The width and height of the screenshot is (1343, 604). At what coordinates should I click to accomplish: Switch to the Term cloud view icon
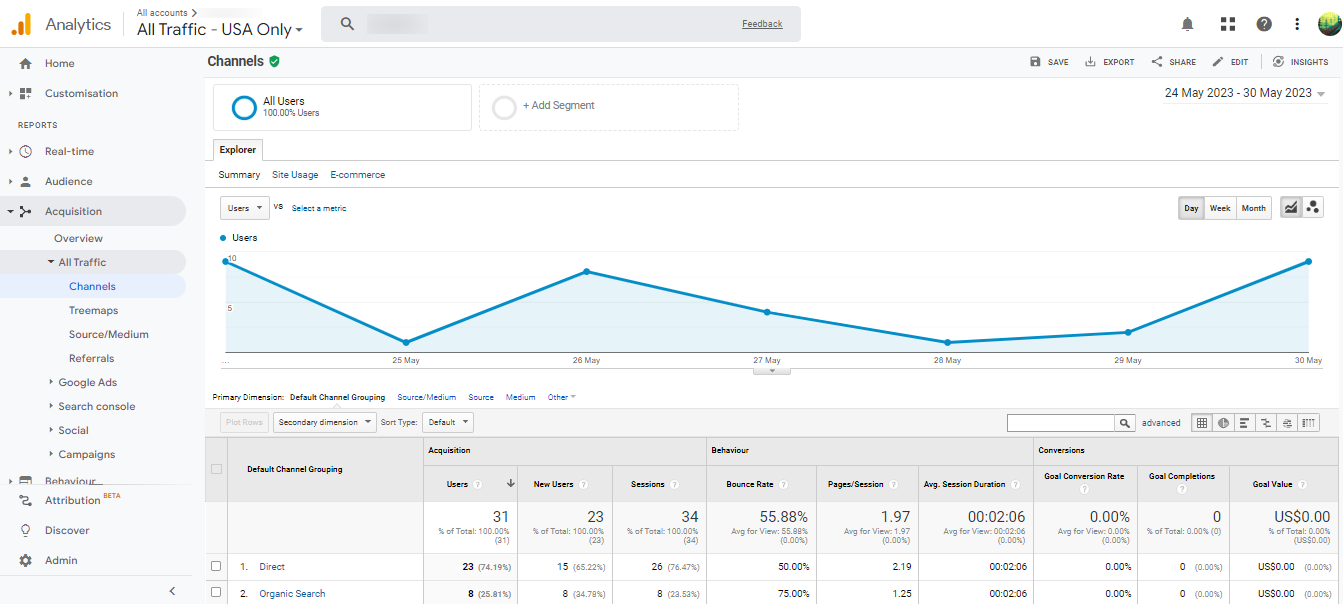[x=1287, y=423]
